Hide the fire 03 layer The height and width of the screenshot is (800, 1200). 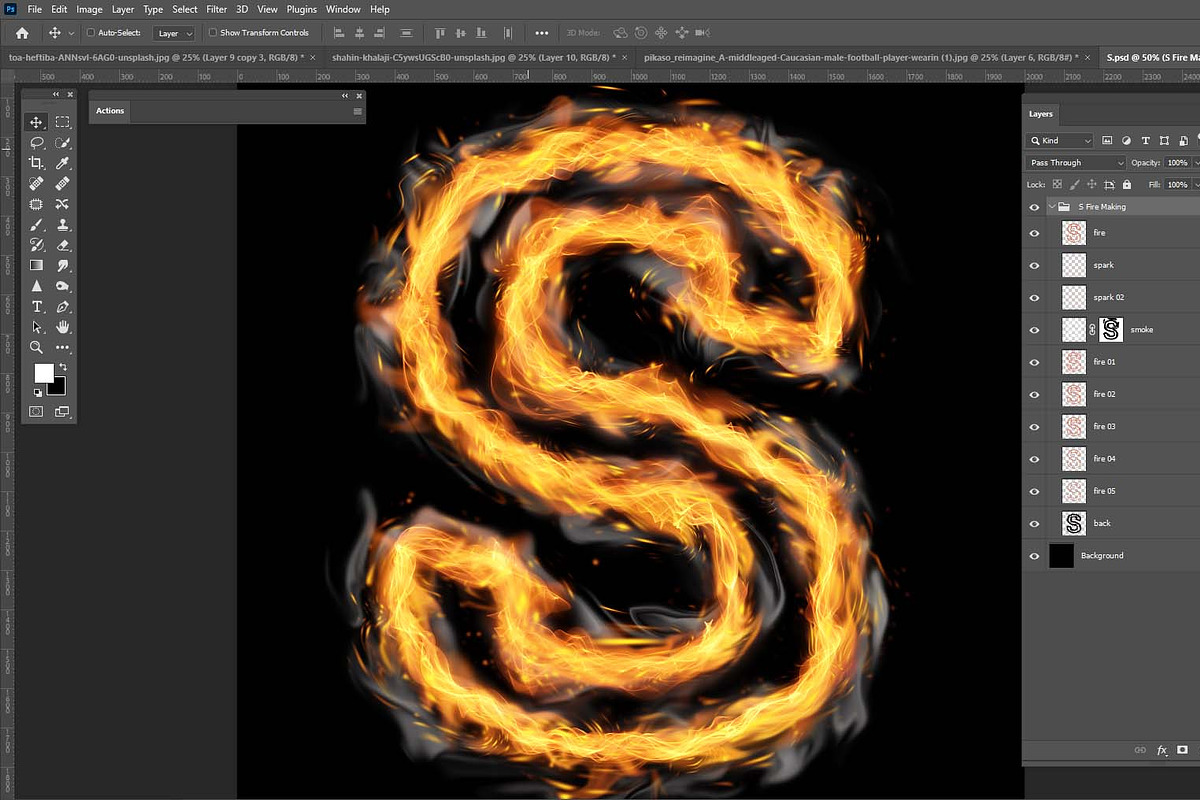[1034, 426]
